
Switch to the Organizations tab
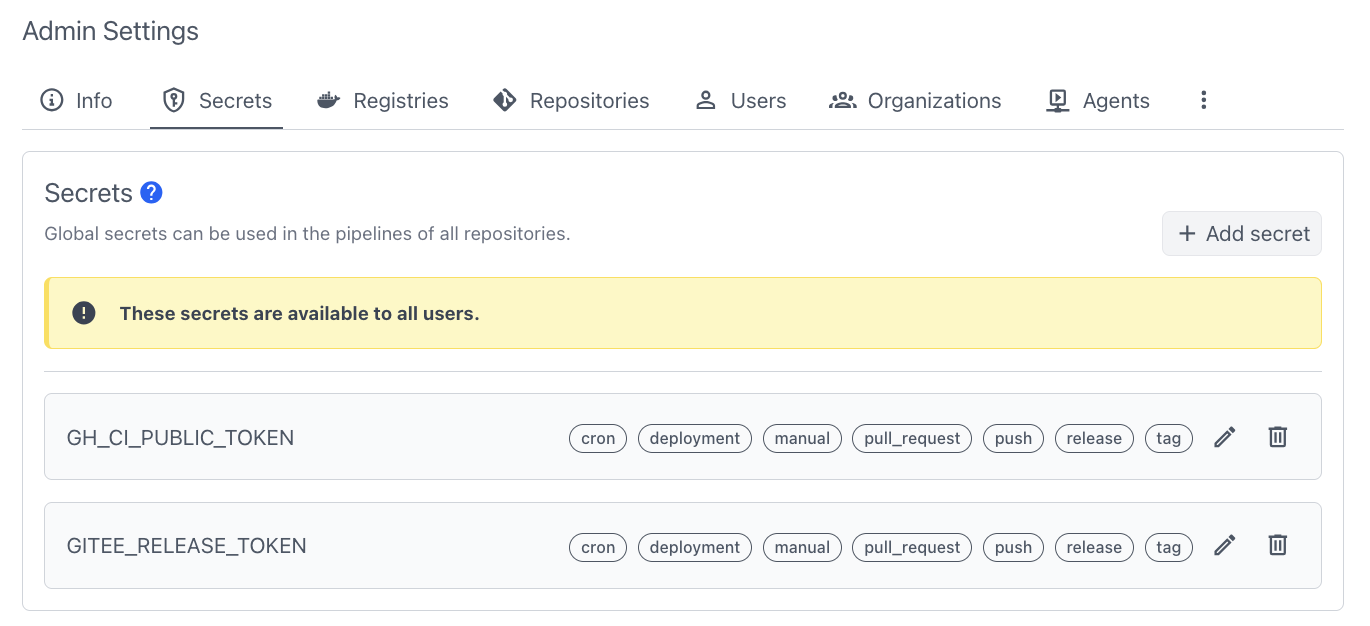pyautogui.click(x=915, y=100)
